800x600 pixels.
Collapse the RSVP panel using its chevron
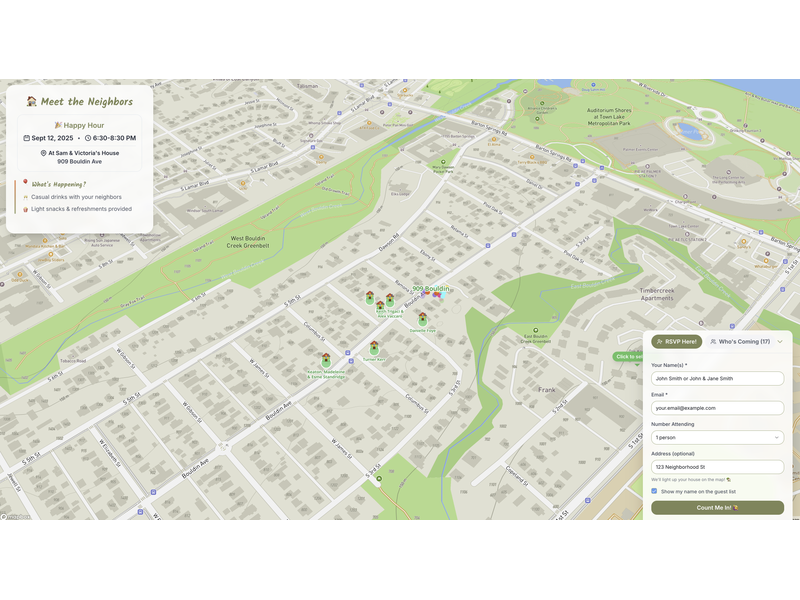pos(780,341)
